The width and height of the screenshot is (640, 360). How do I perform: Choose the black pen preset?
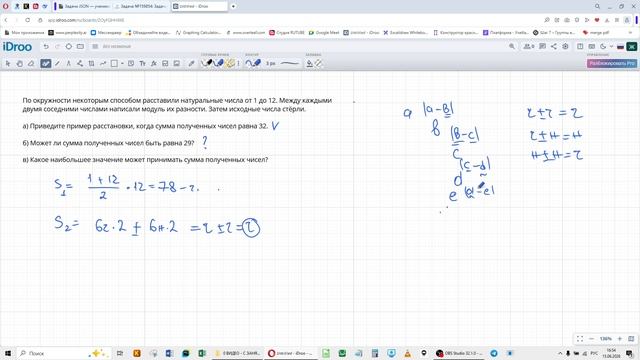208,63
